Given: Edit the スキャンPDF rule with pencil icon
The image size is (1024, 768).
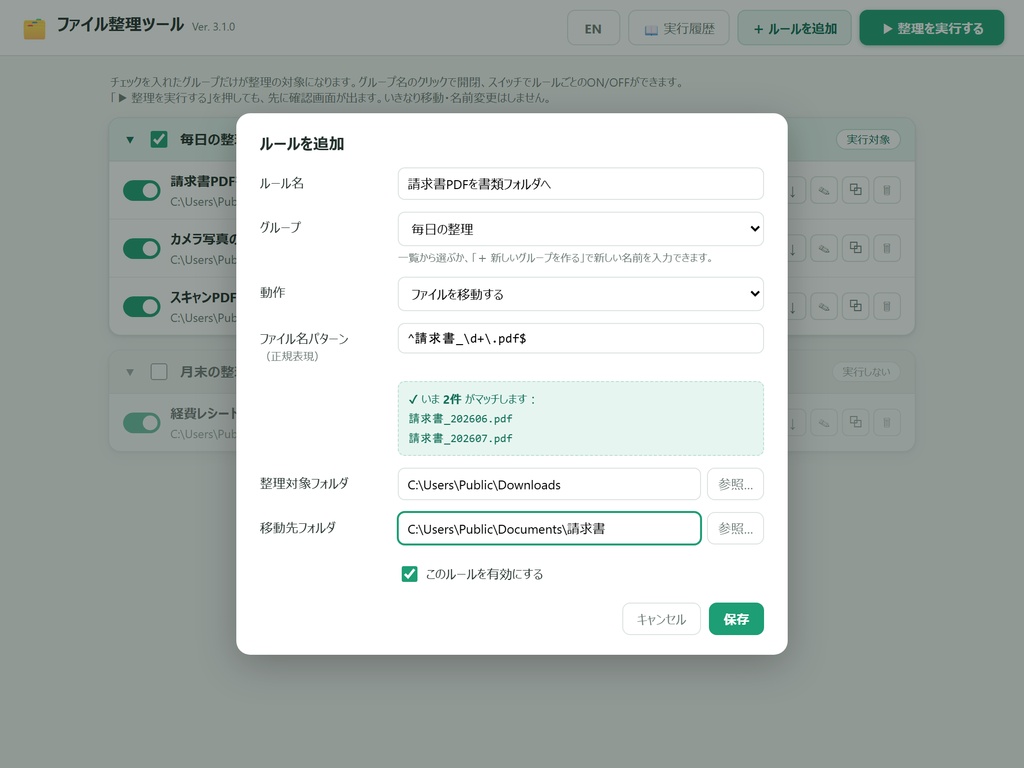Looking at the screenshot, I should pyautogui.click(x=824, y=306).
